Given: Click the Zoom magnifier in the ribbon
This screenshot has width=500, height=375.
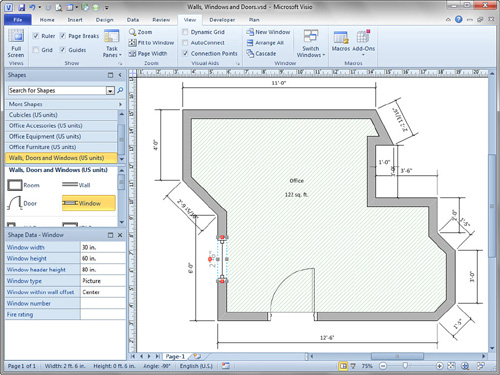Looking at the screenshot, I should [140, 32].
